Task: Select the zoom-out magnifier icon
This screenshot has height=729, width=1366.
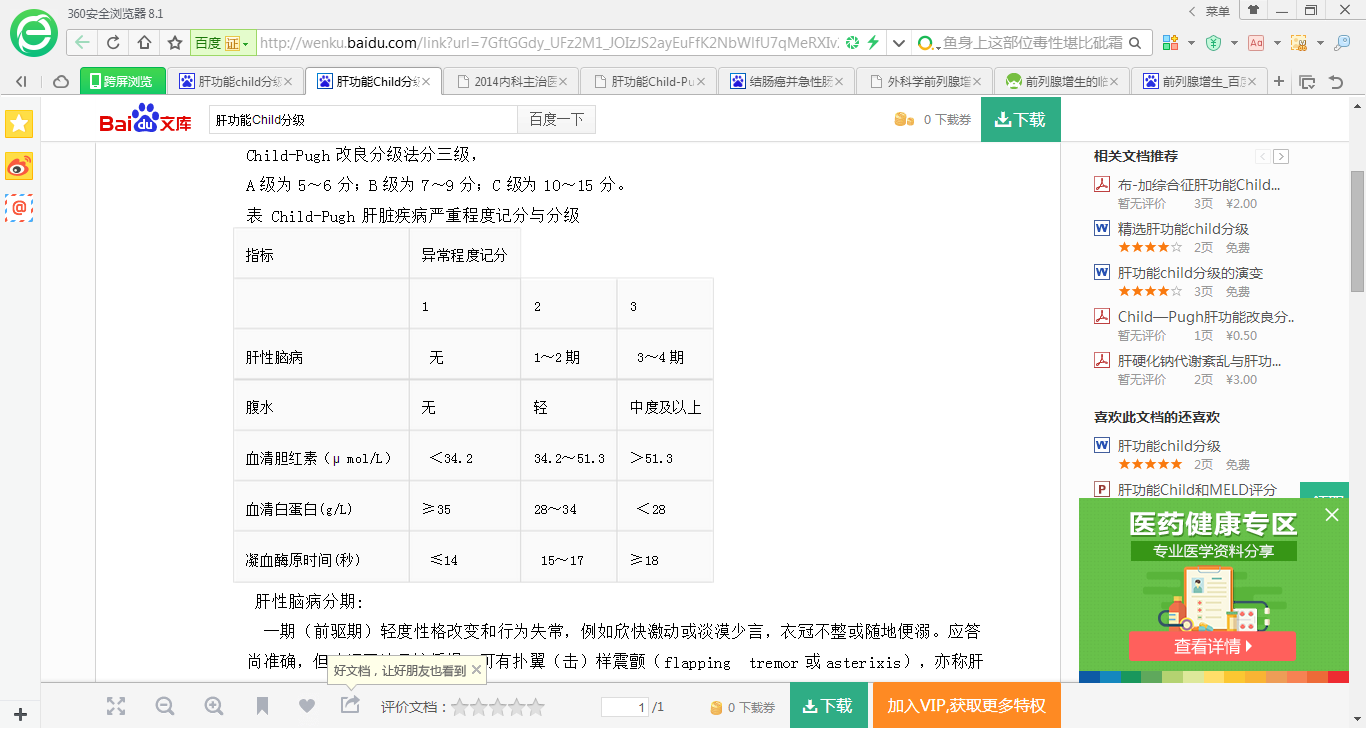Action: click(x=165, y=706)
